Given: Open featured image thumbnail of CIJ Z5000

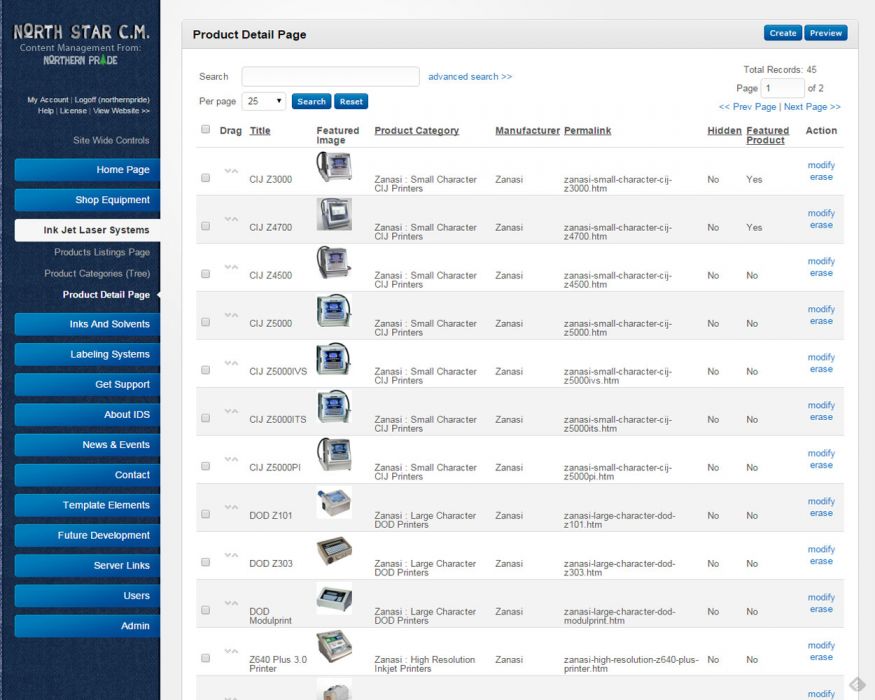Looking at the screenshot, I should click(x=334, y=310).
